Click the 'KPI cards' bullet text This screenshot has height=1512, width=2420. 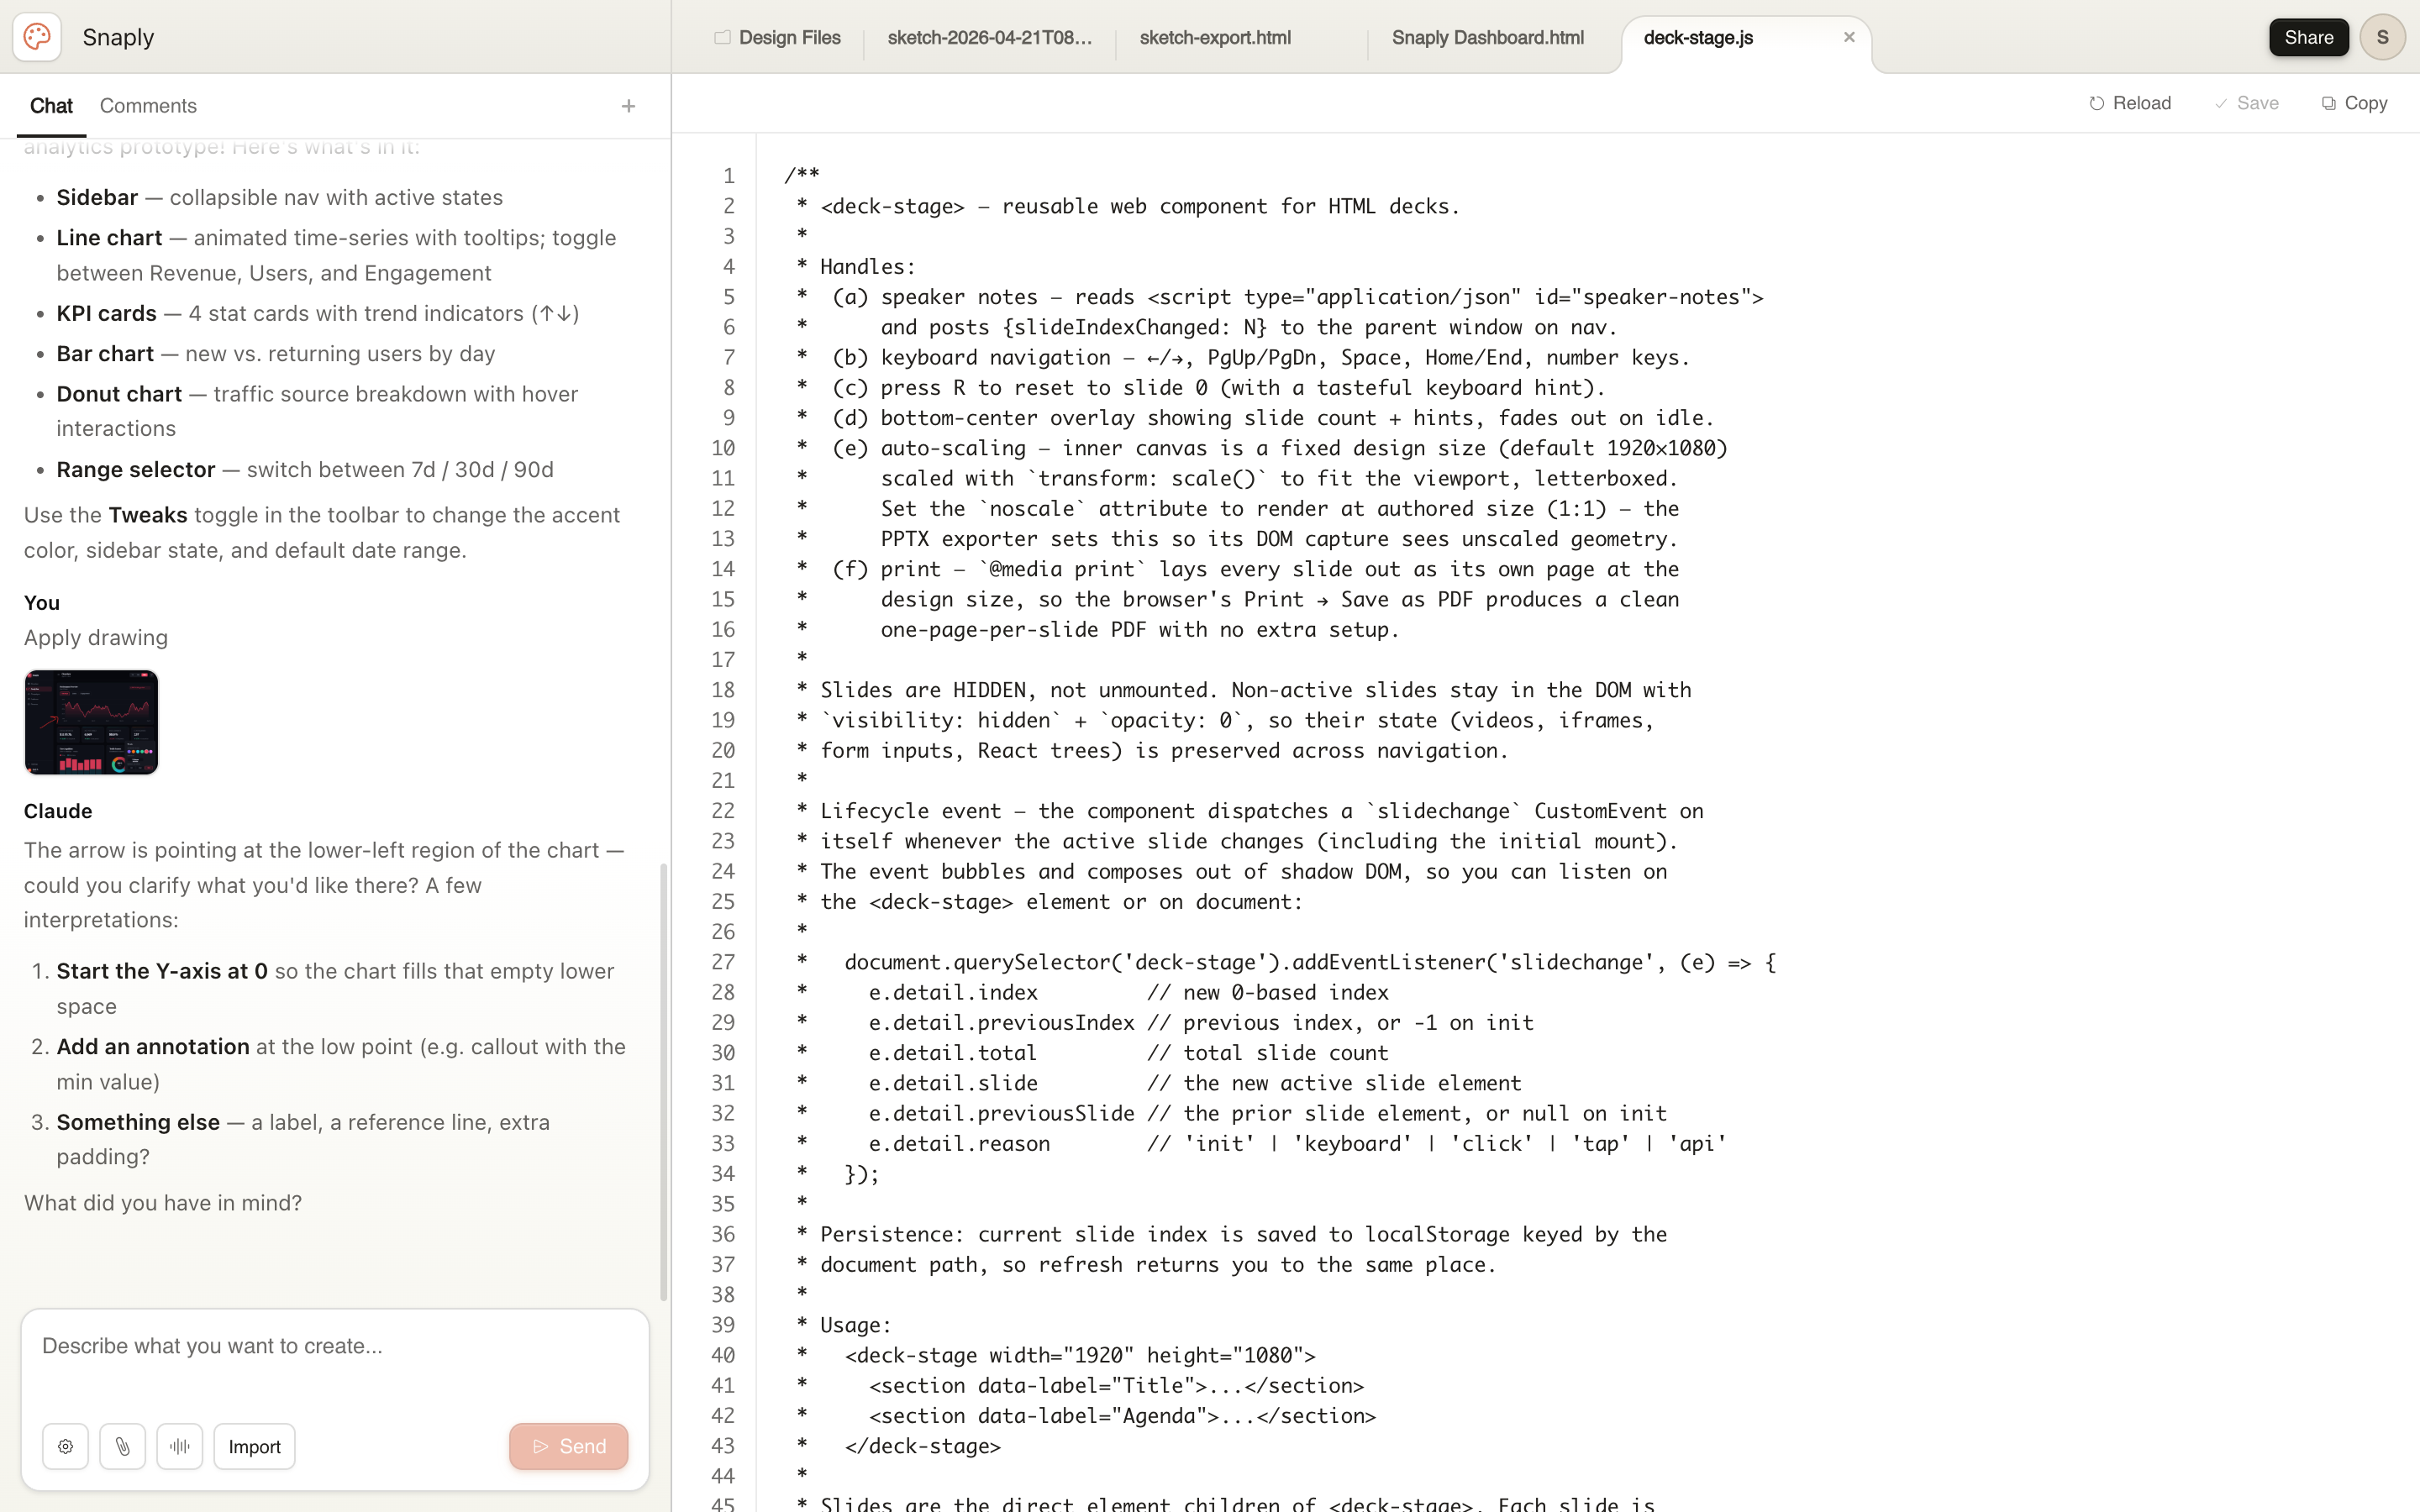tap(107, 313)
